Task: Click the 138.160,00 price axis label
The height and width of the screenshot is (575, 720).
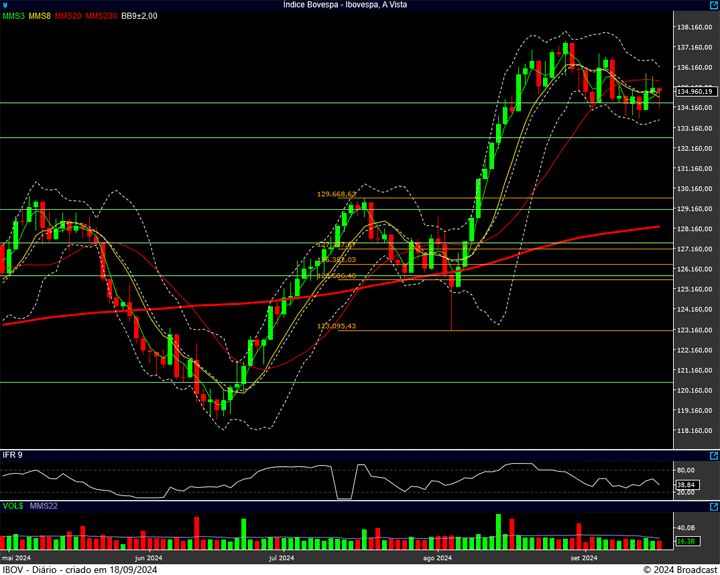Action: (694, 27)
